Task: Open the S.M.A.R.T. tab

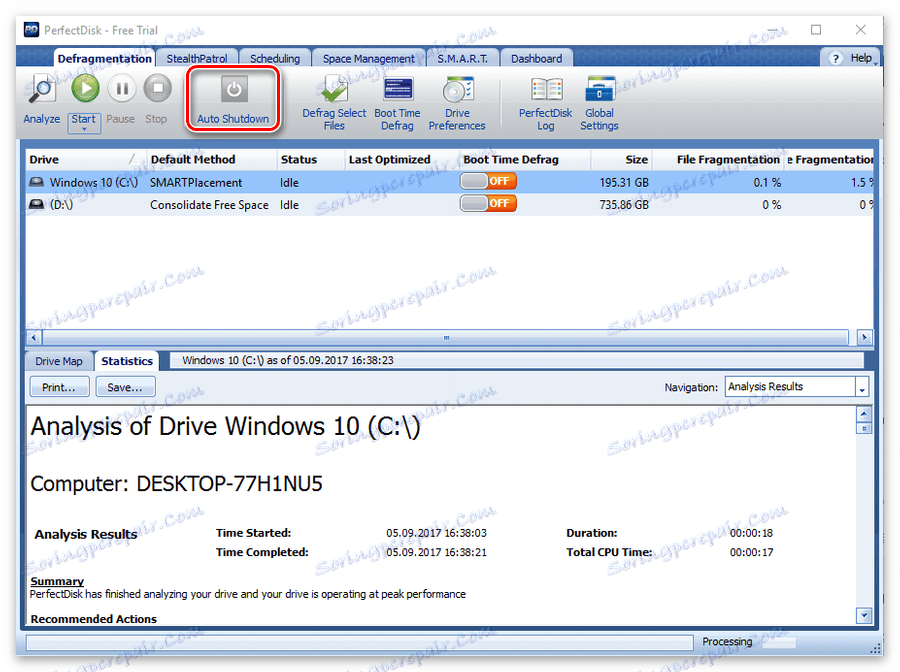Action: tap(463, 59)
